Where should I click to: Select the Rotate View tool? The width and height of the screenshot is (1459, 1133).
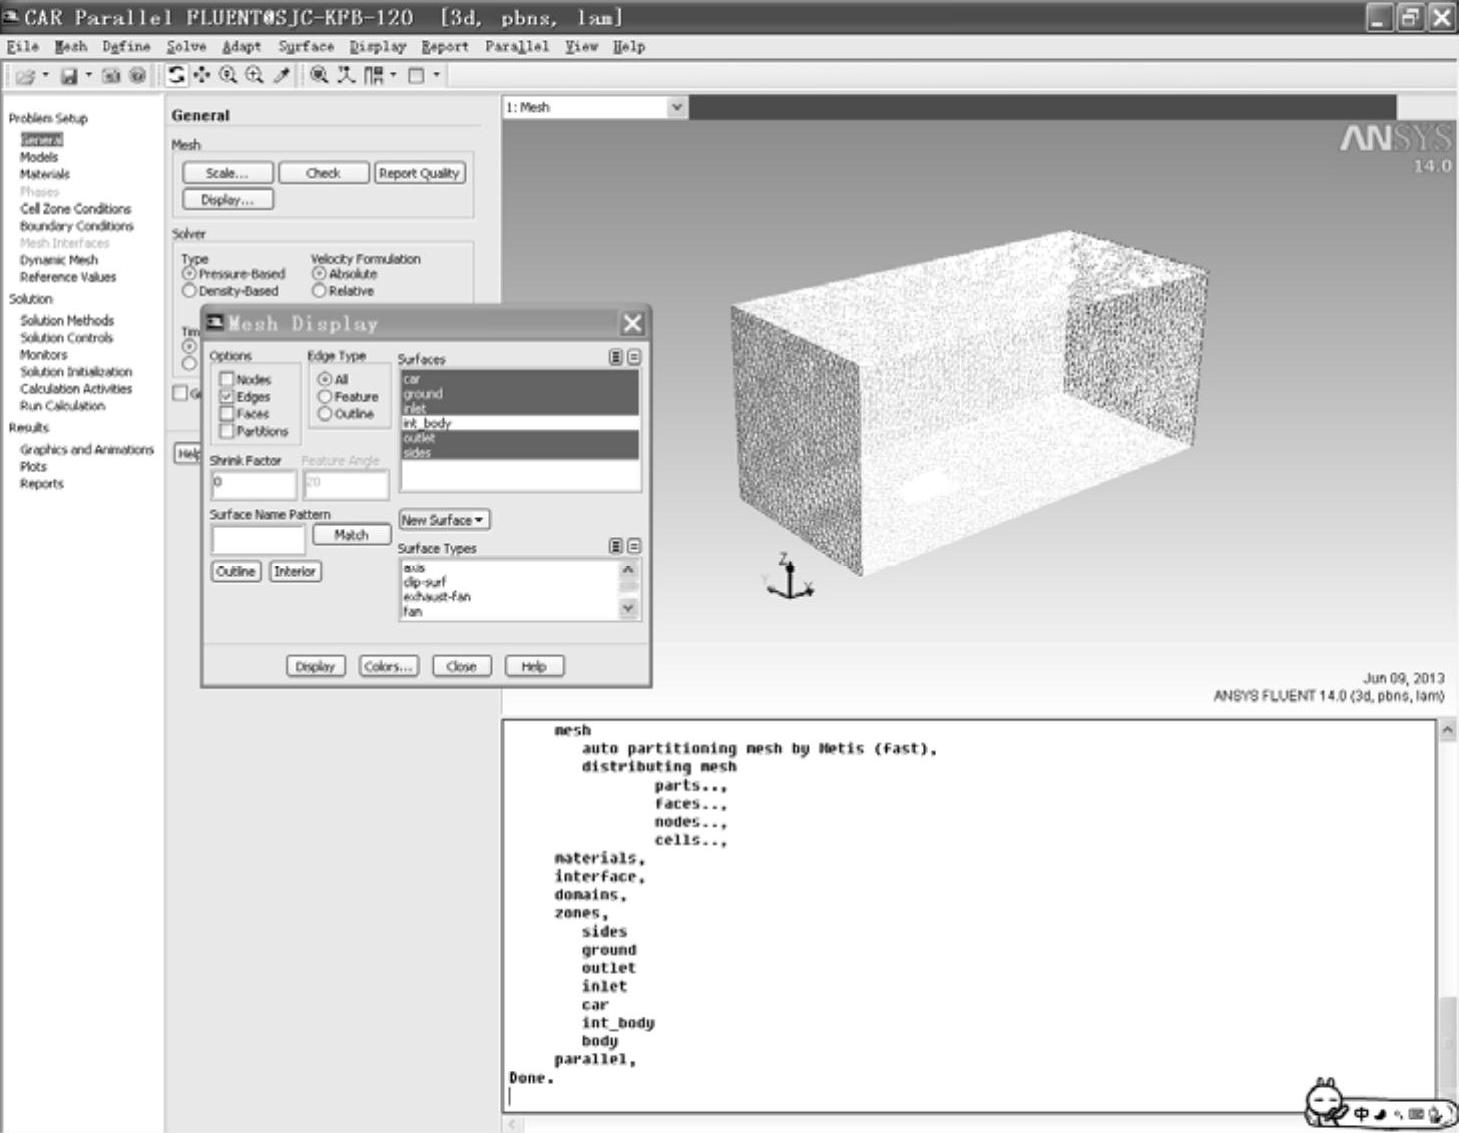tap(176, 75)
